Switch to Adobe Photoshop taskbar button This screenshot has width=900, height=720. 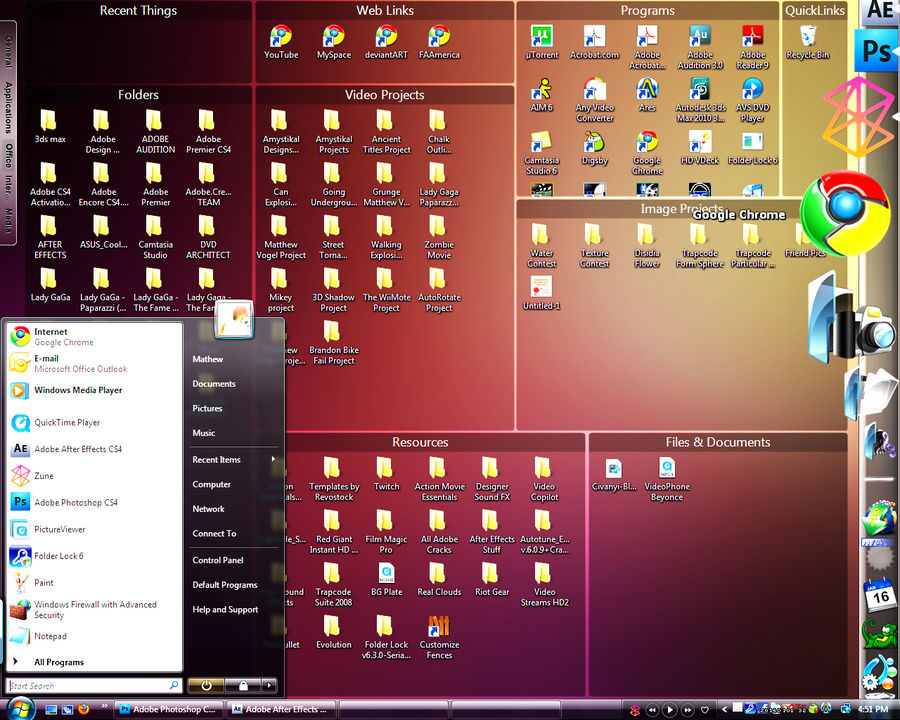pos(169,709)
